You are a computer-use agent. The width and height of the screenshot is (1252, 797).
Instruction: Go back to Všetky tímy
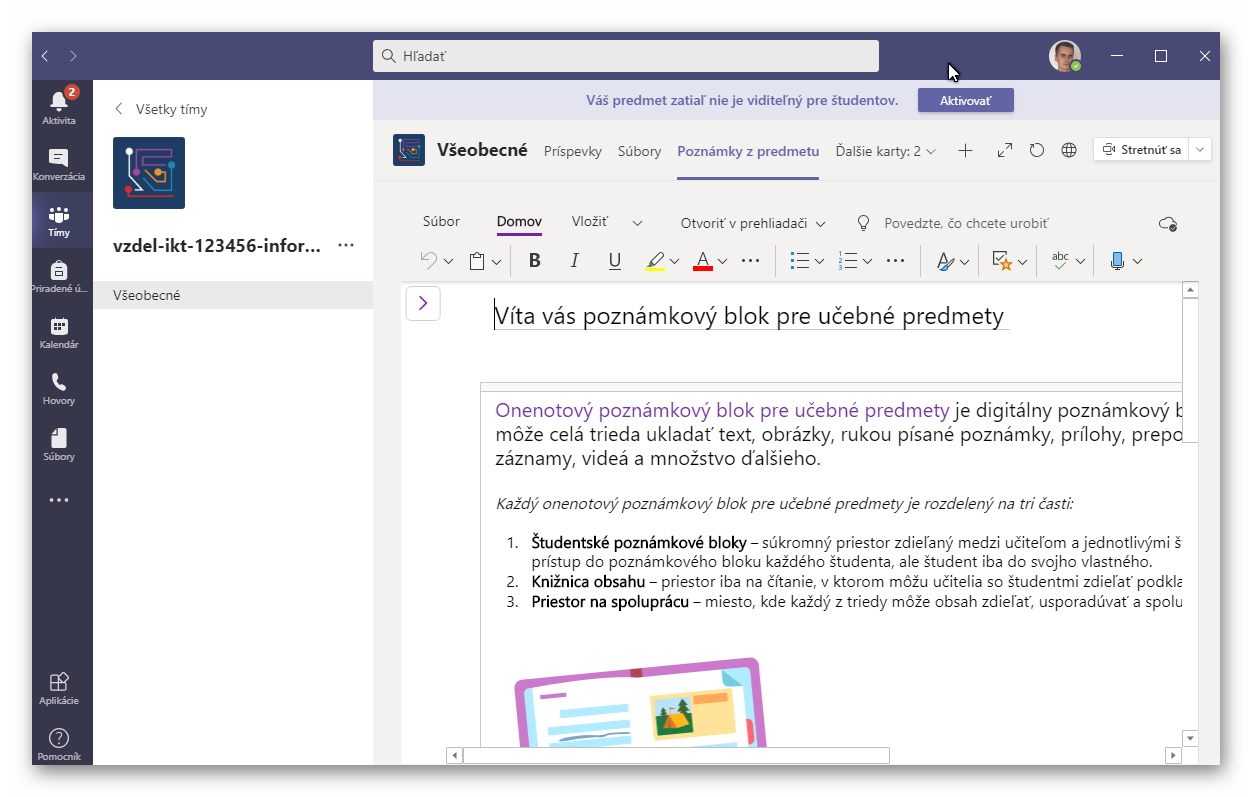pos(161,109)
